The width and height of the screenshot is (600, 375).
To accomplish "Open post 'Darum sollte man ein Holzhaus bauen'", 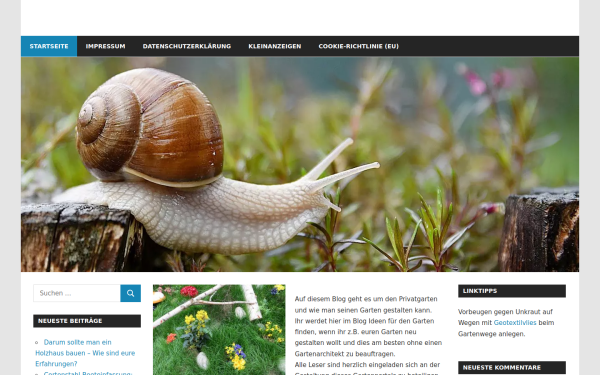I will pos(85,353).
